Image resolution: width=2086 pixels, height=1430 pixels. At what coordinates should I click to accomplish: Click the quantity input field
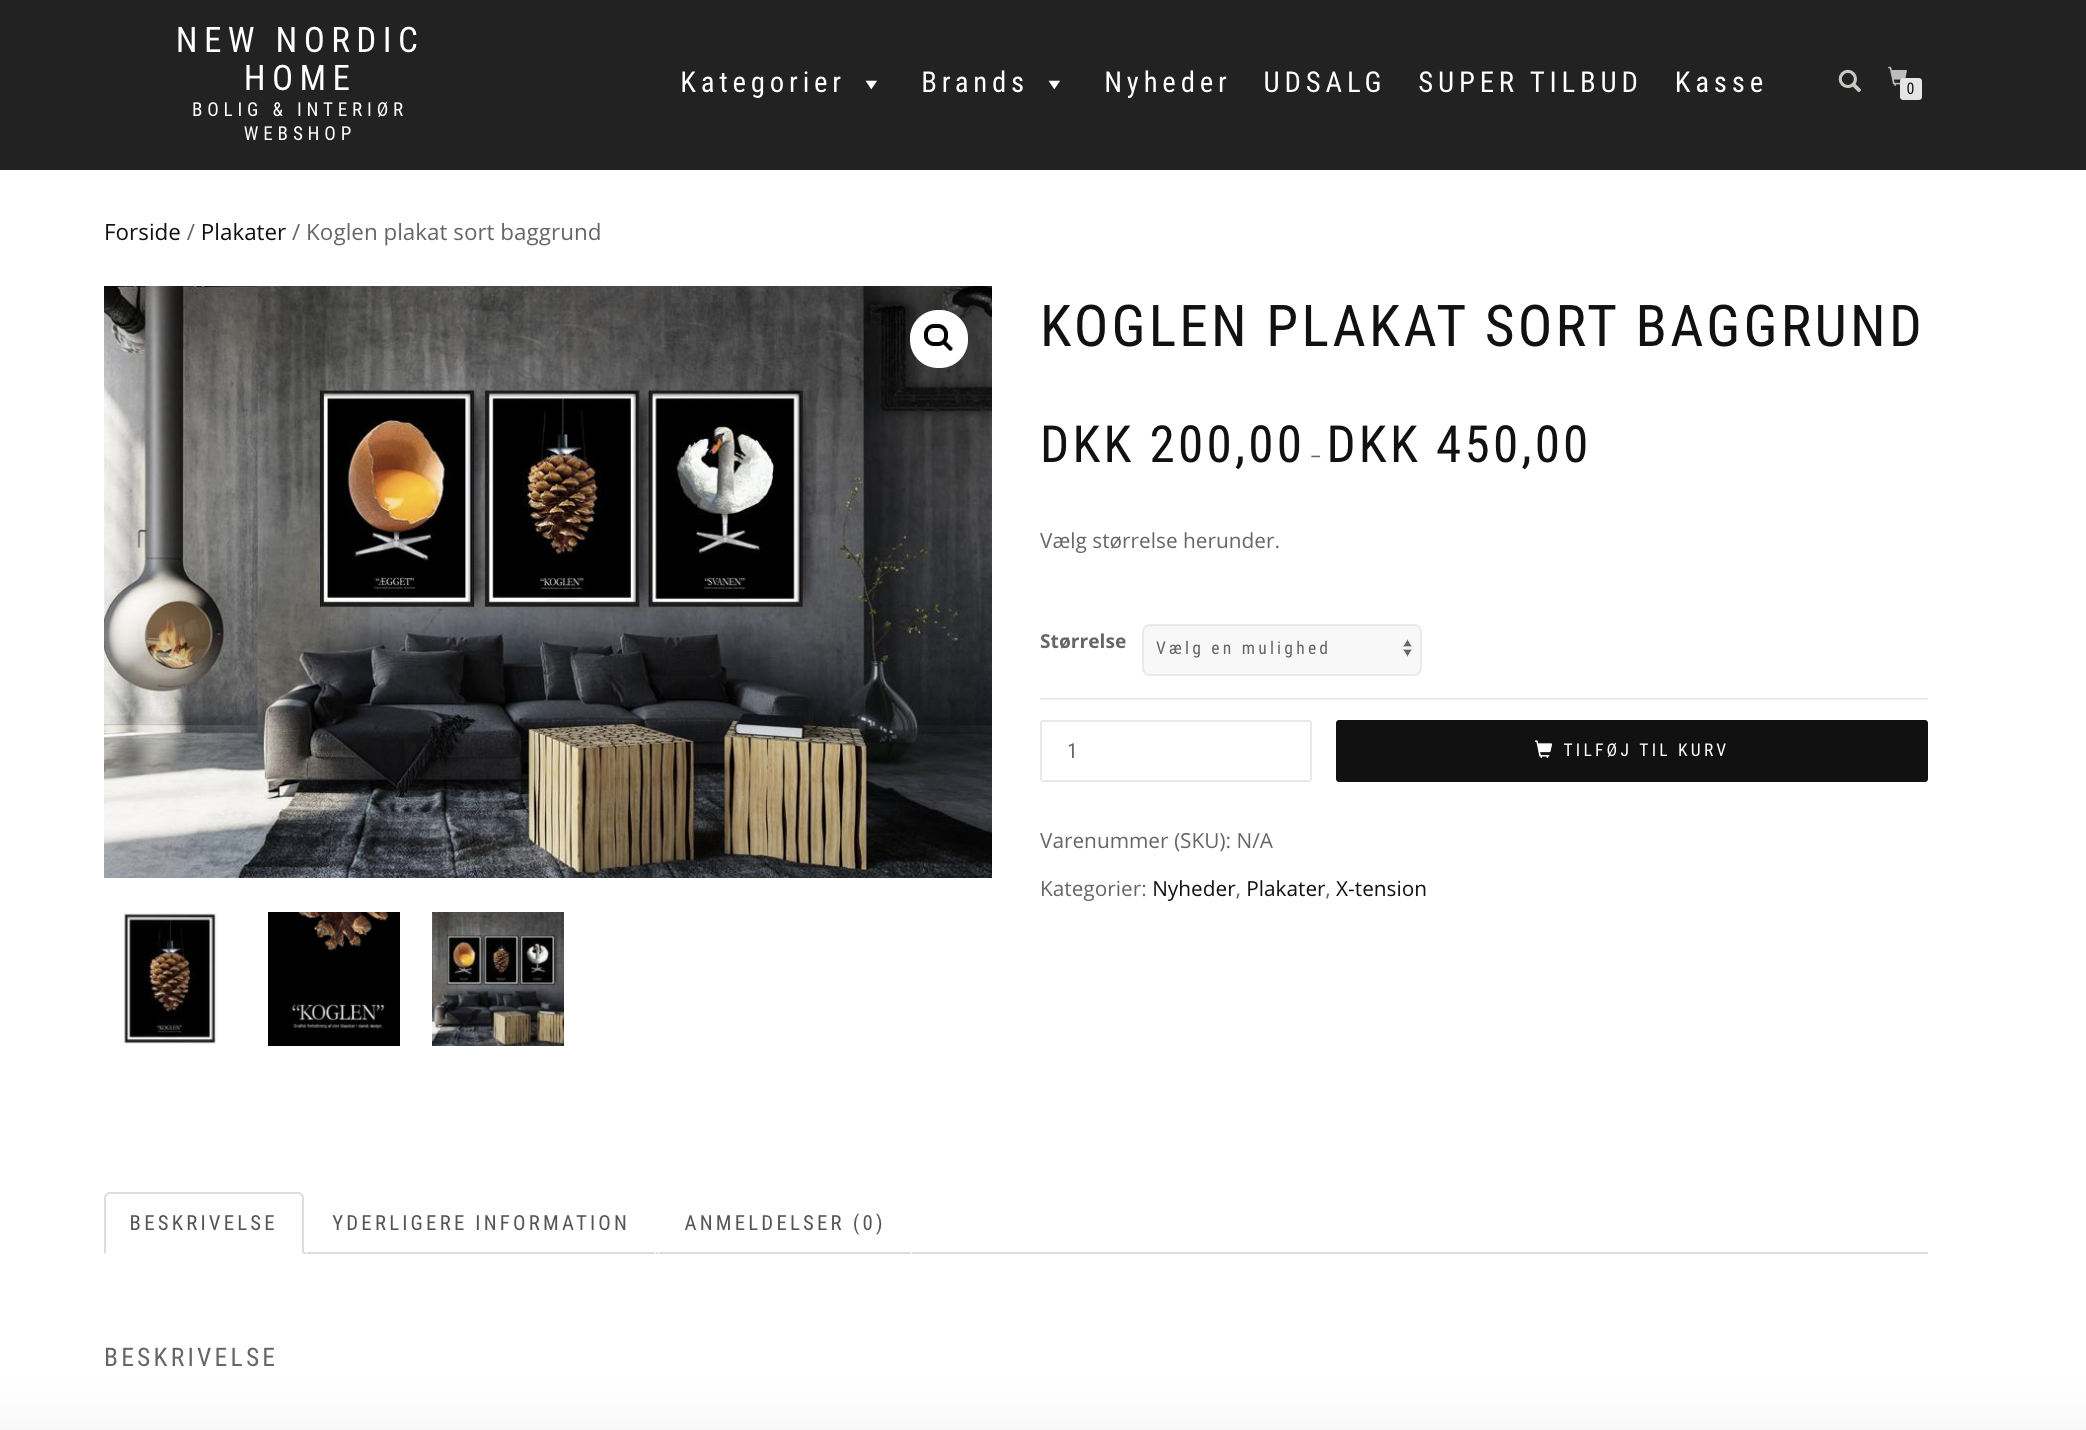pos(1175,750)
